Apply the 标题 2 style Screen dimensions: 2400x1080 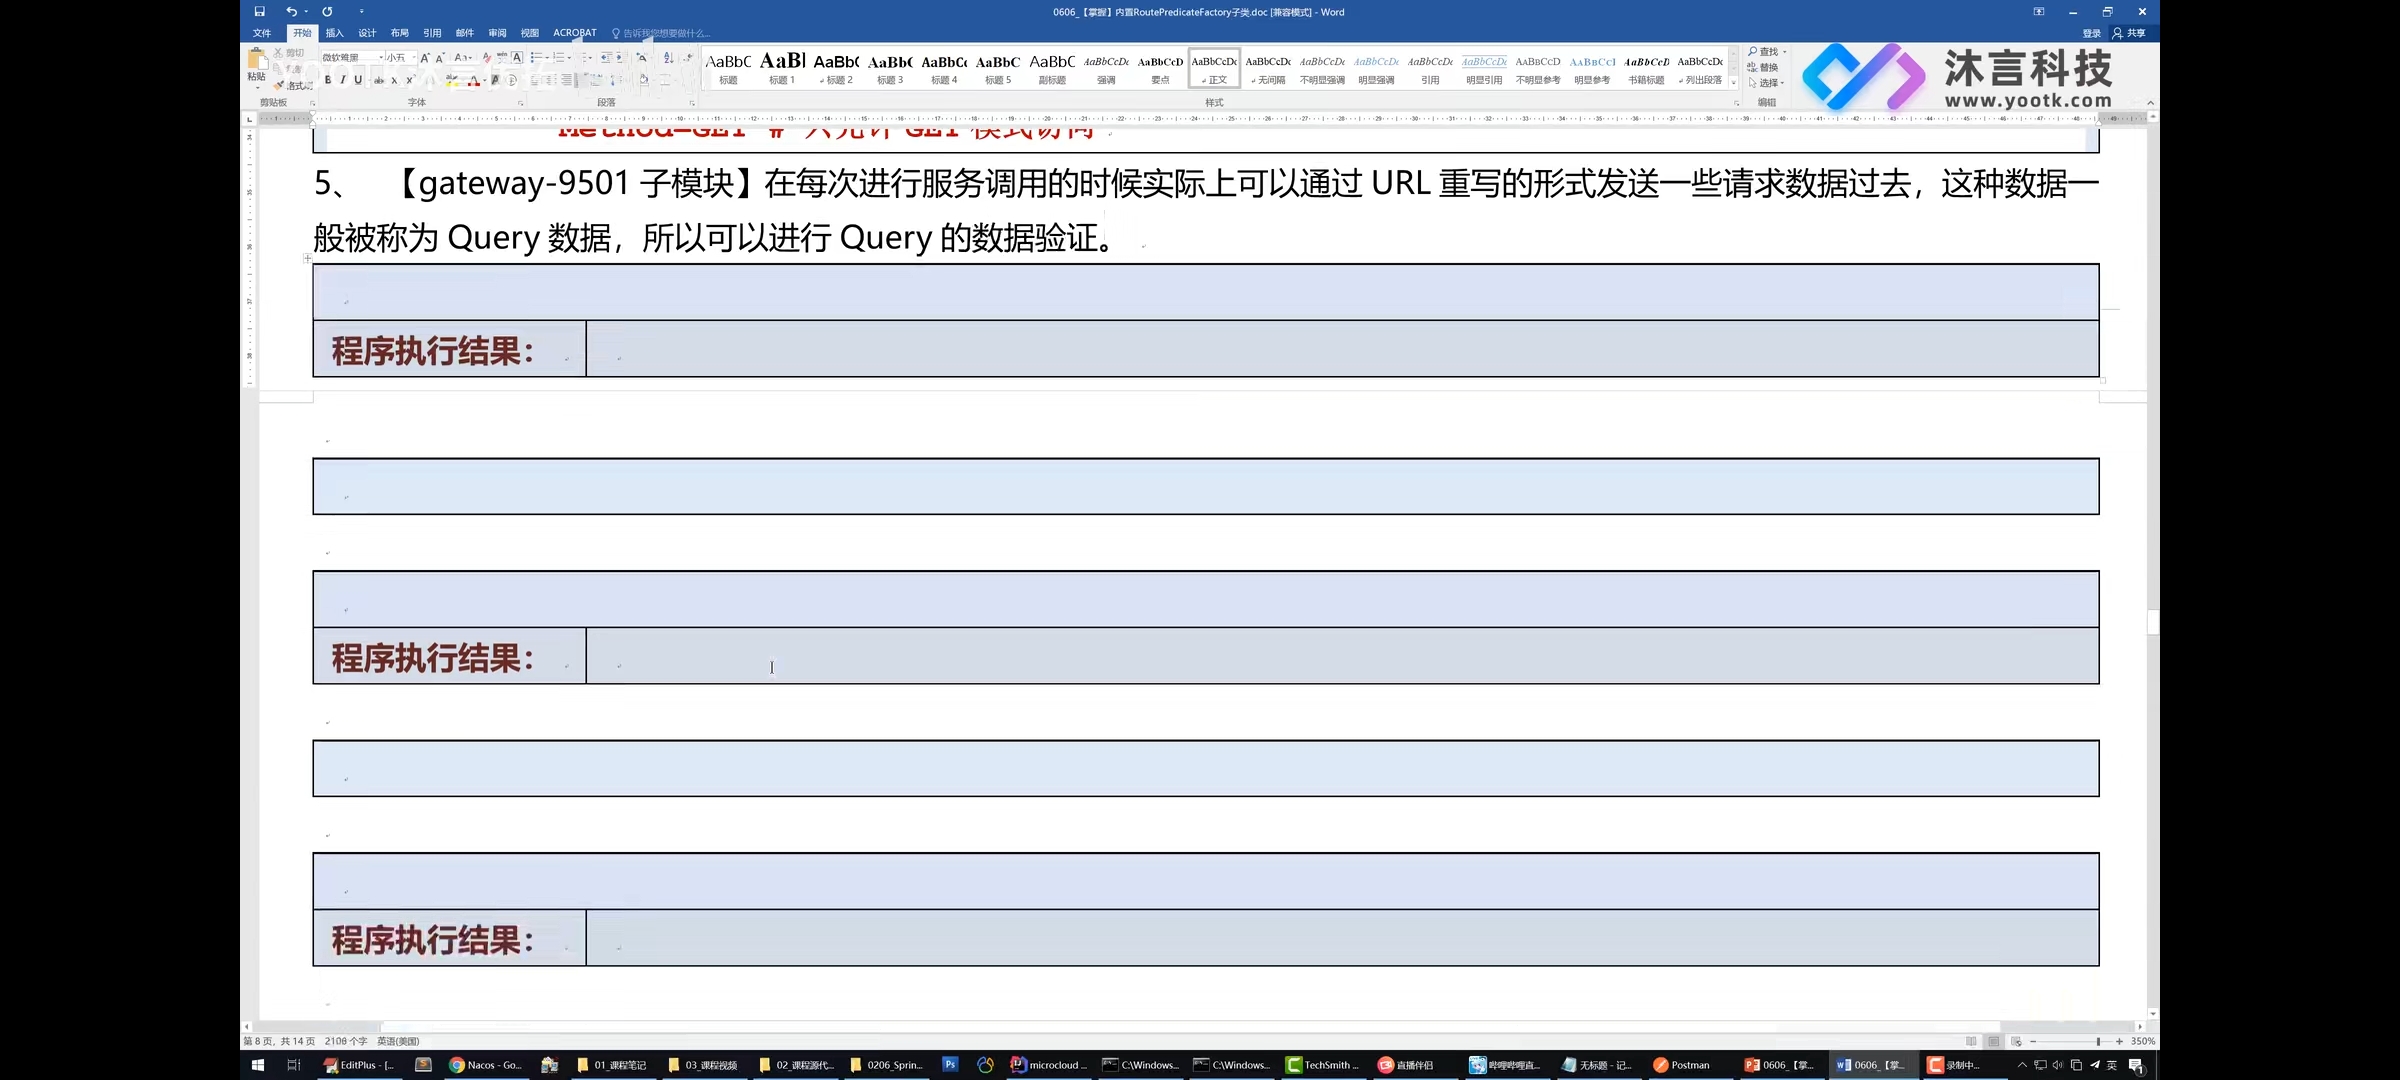(836, 68)
